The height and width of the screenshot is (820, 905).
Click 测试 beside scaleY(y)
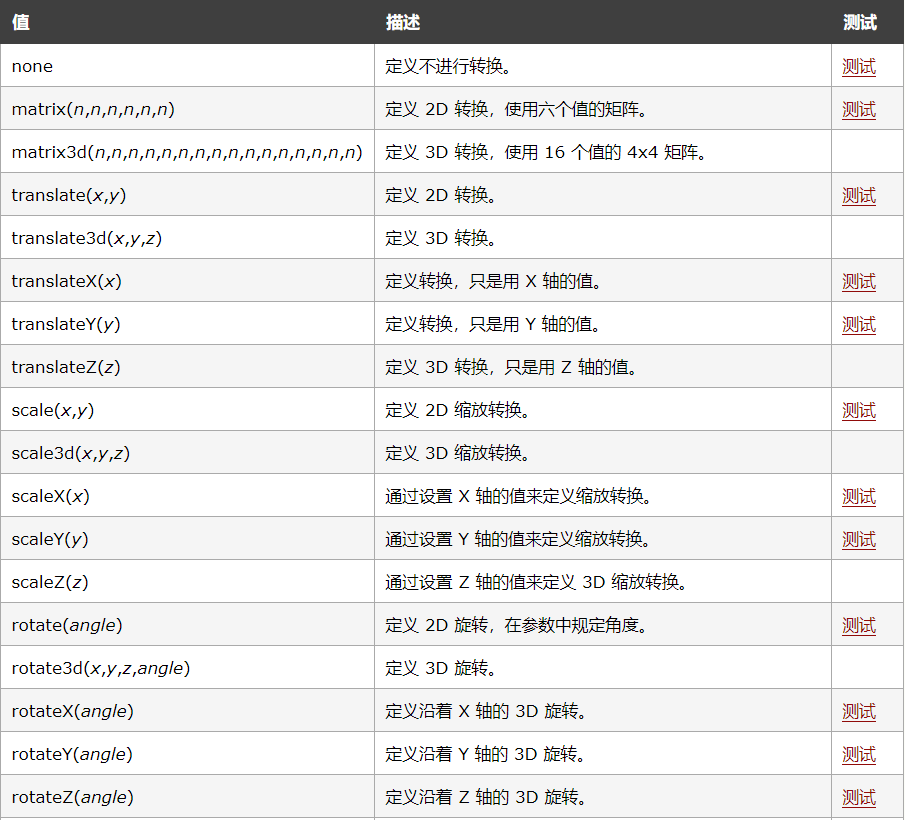click(x=858, y=539)
